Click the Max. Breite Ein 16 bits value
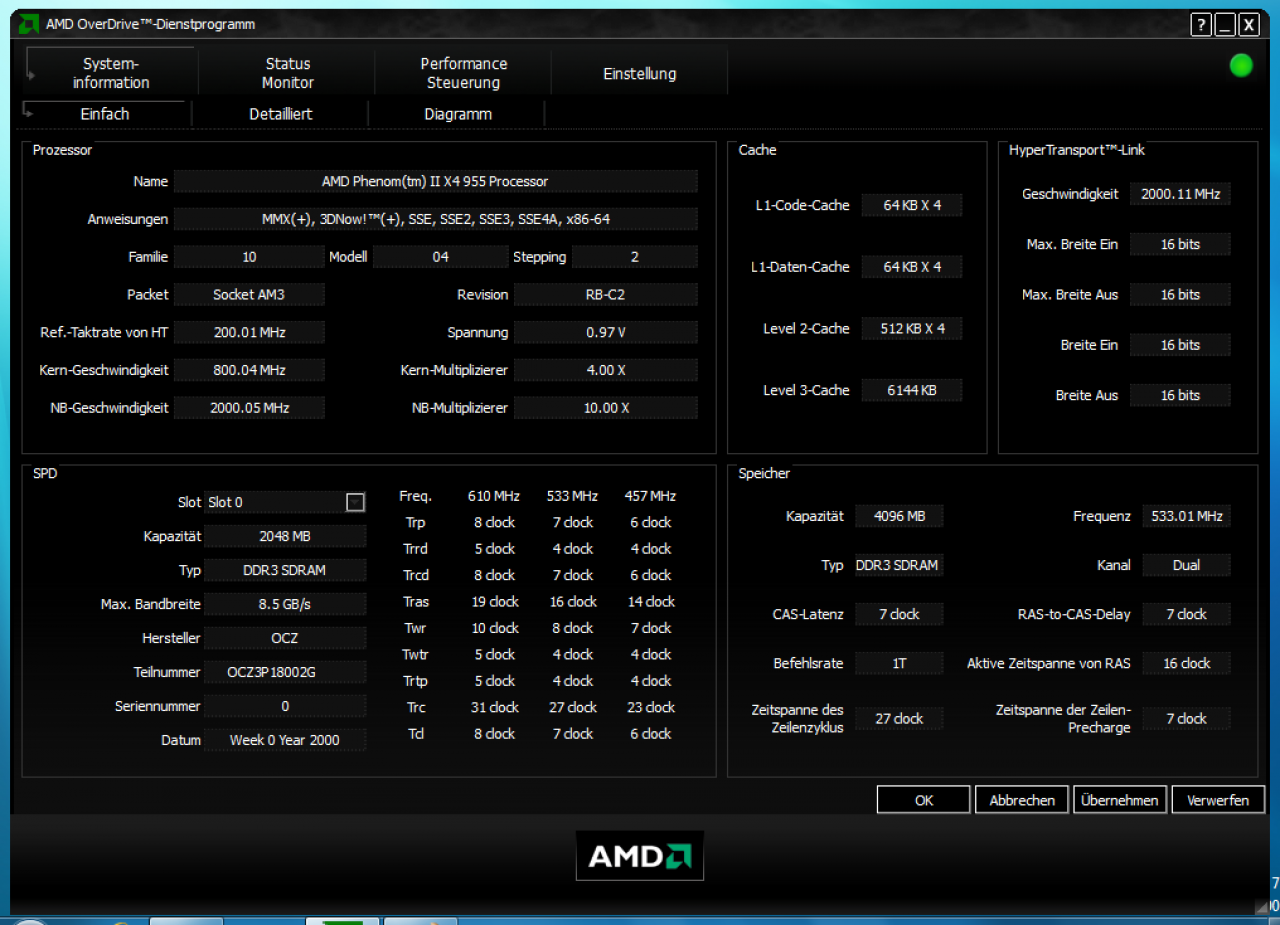The height and width of the screenshot is (925, 1280). pos(1180,244)
